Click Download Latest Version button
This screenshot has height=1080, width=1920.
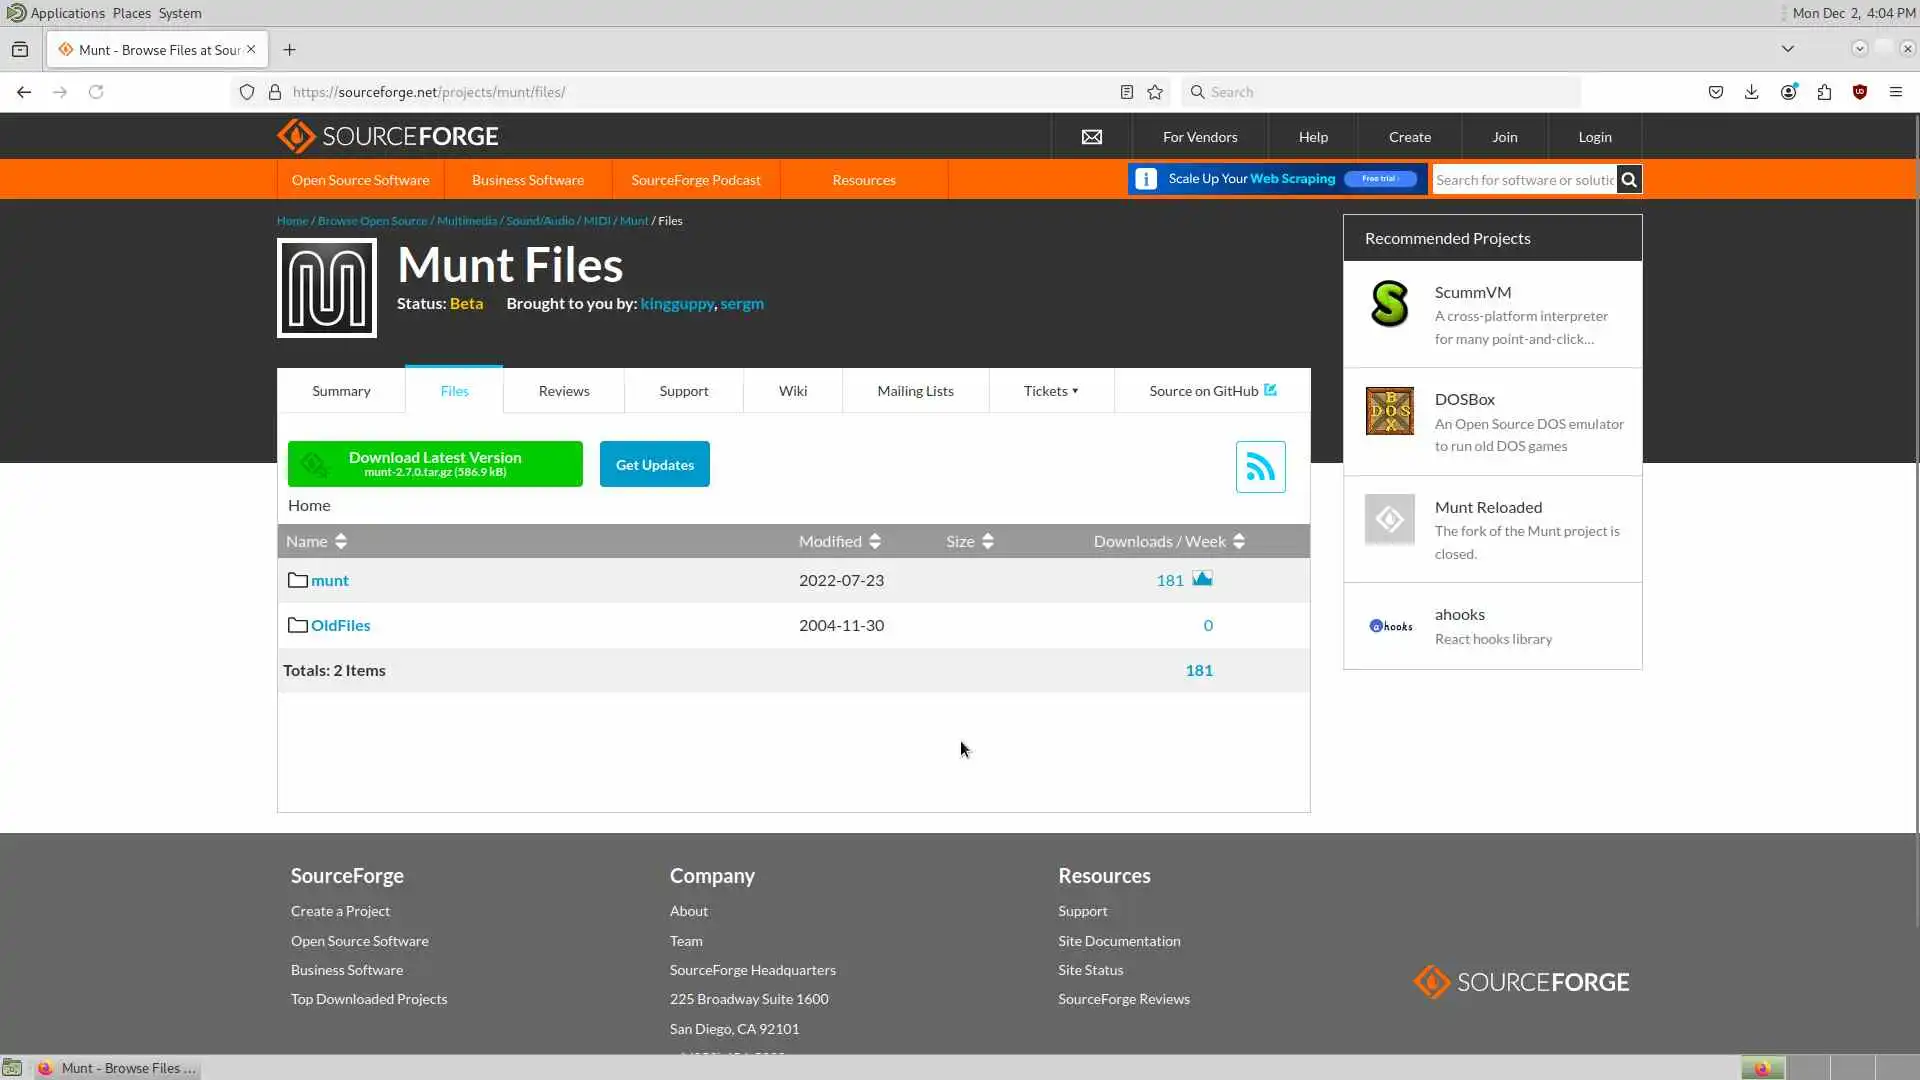click(435, 464)
